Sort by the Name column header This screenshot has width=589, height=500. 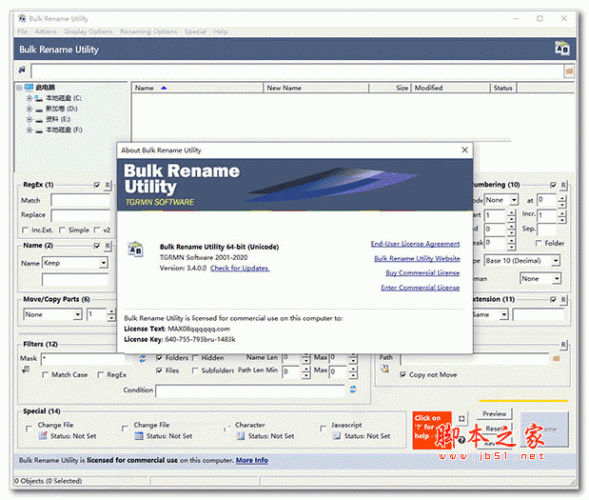197,88
